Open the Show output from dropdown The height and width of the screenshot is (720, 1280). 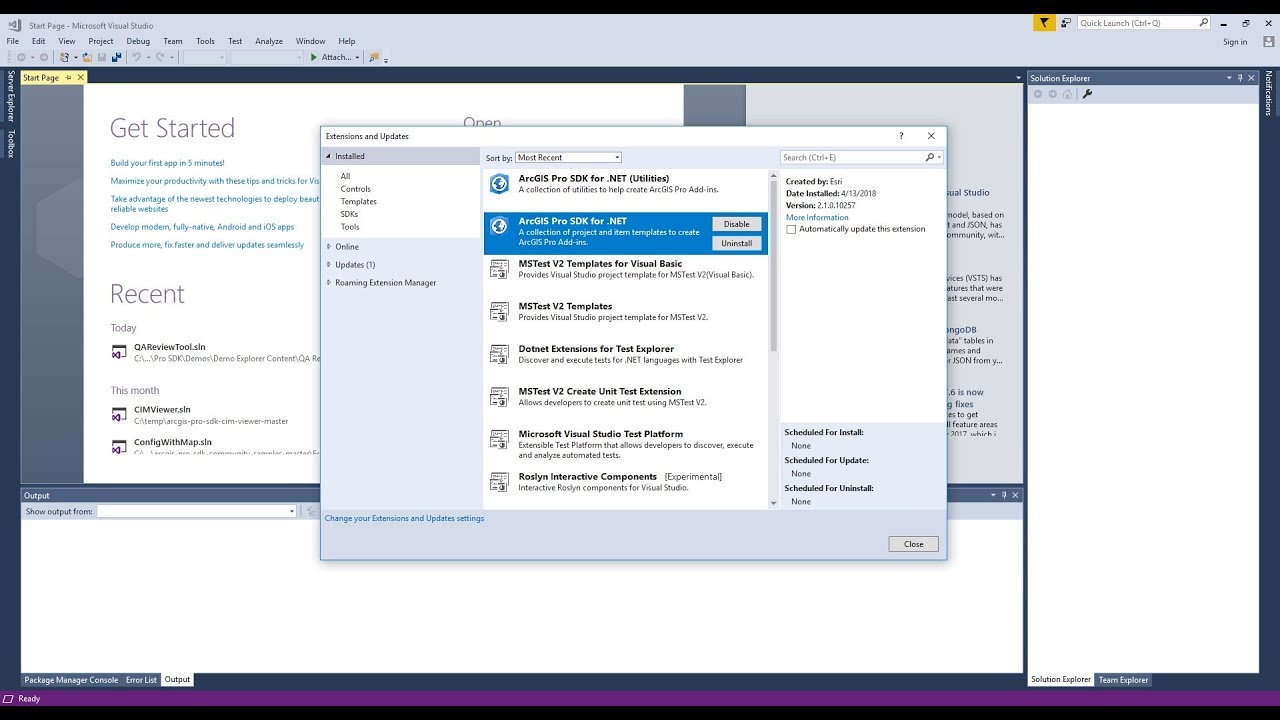[197, 511]
